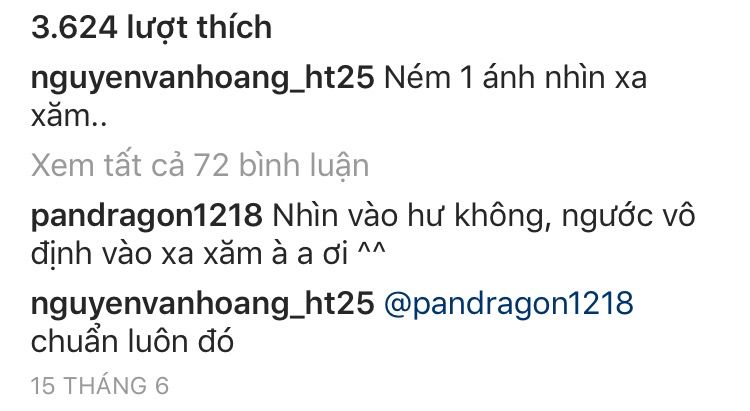Select the caption text Ném 1 ánh nhìn xa xăm

point(339,97)
